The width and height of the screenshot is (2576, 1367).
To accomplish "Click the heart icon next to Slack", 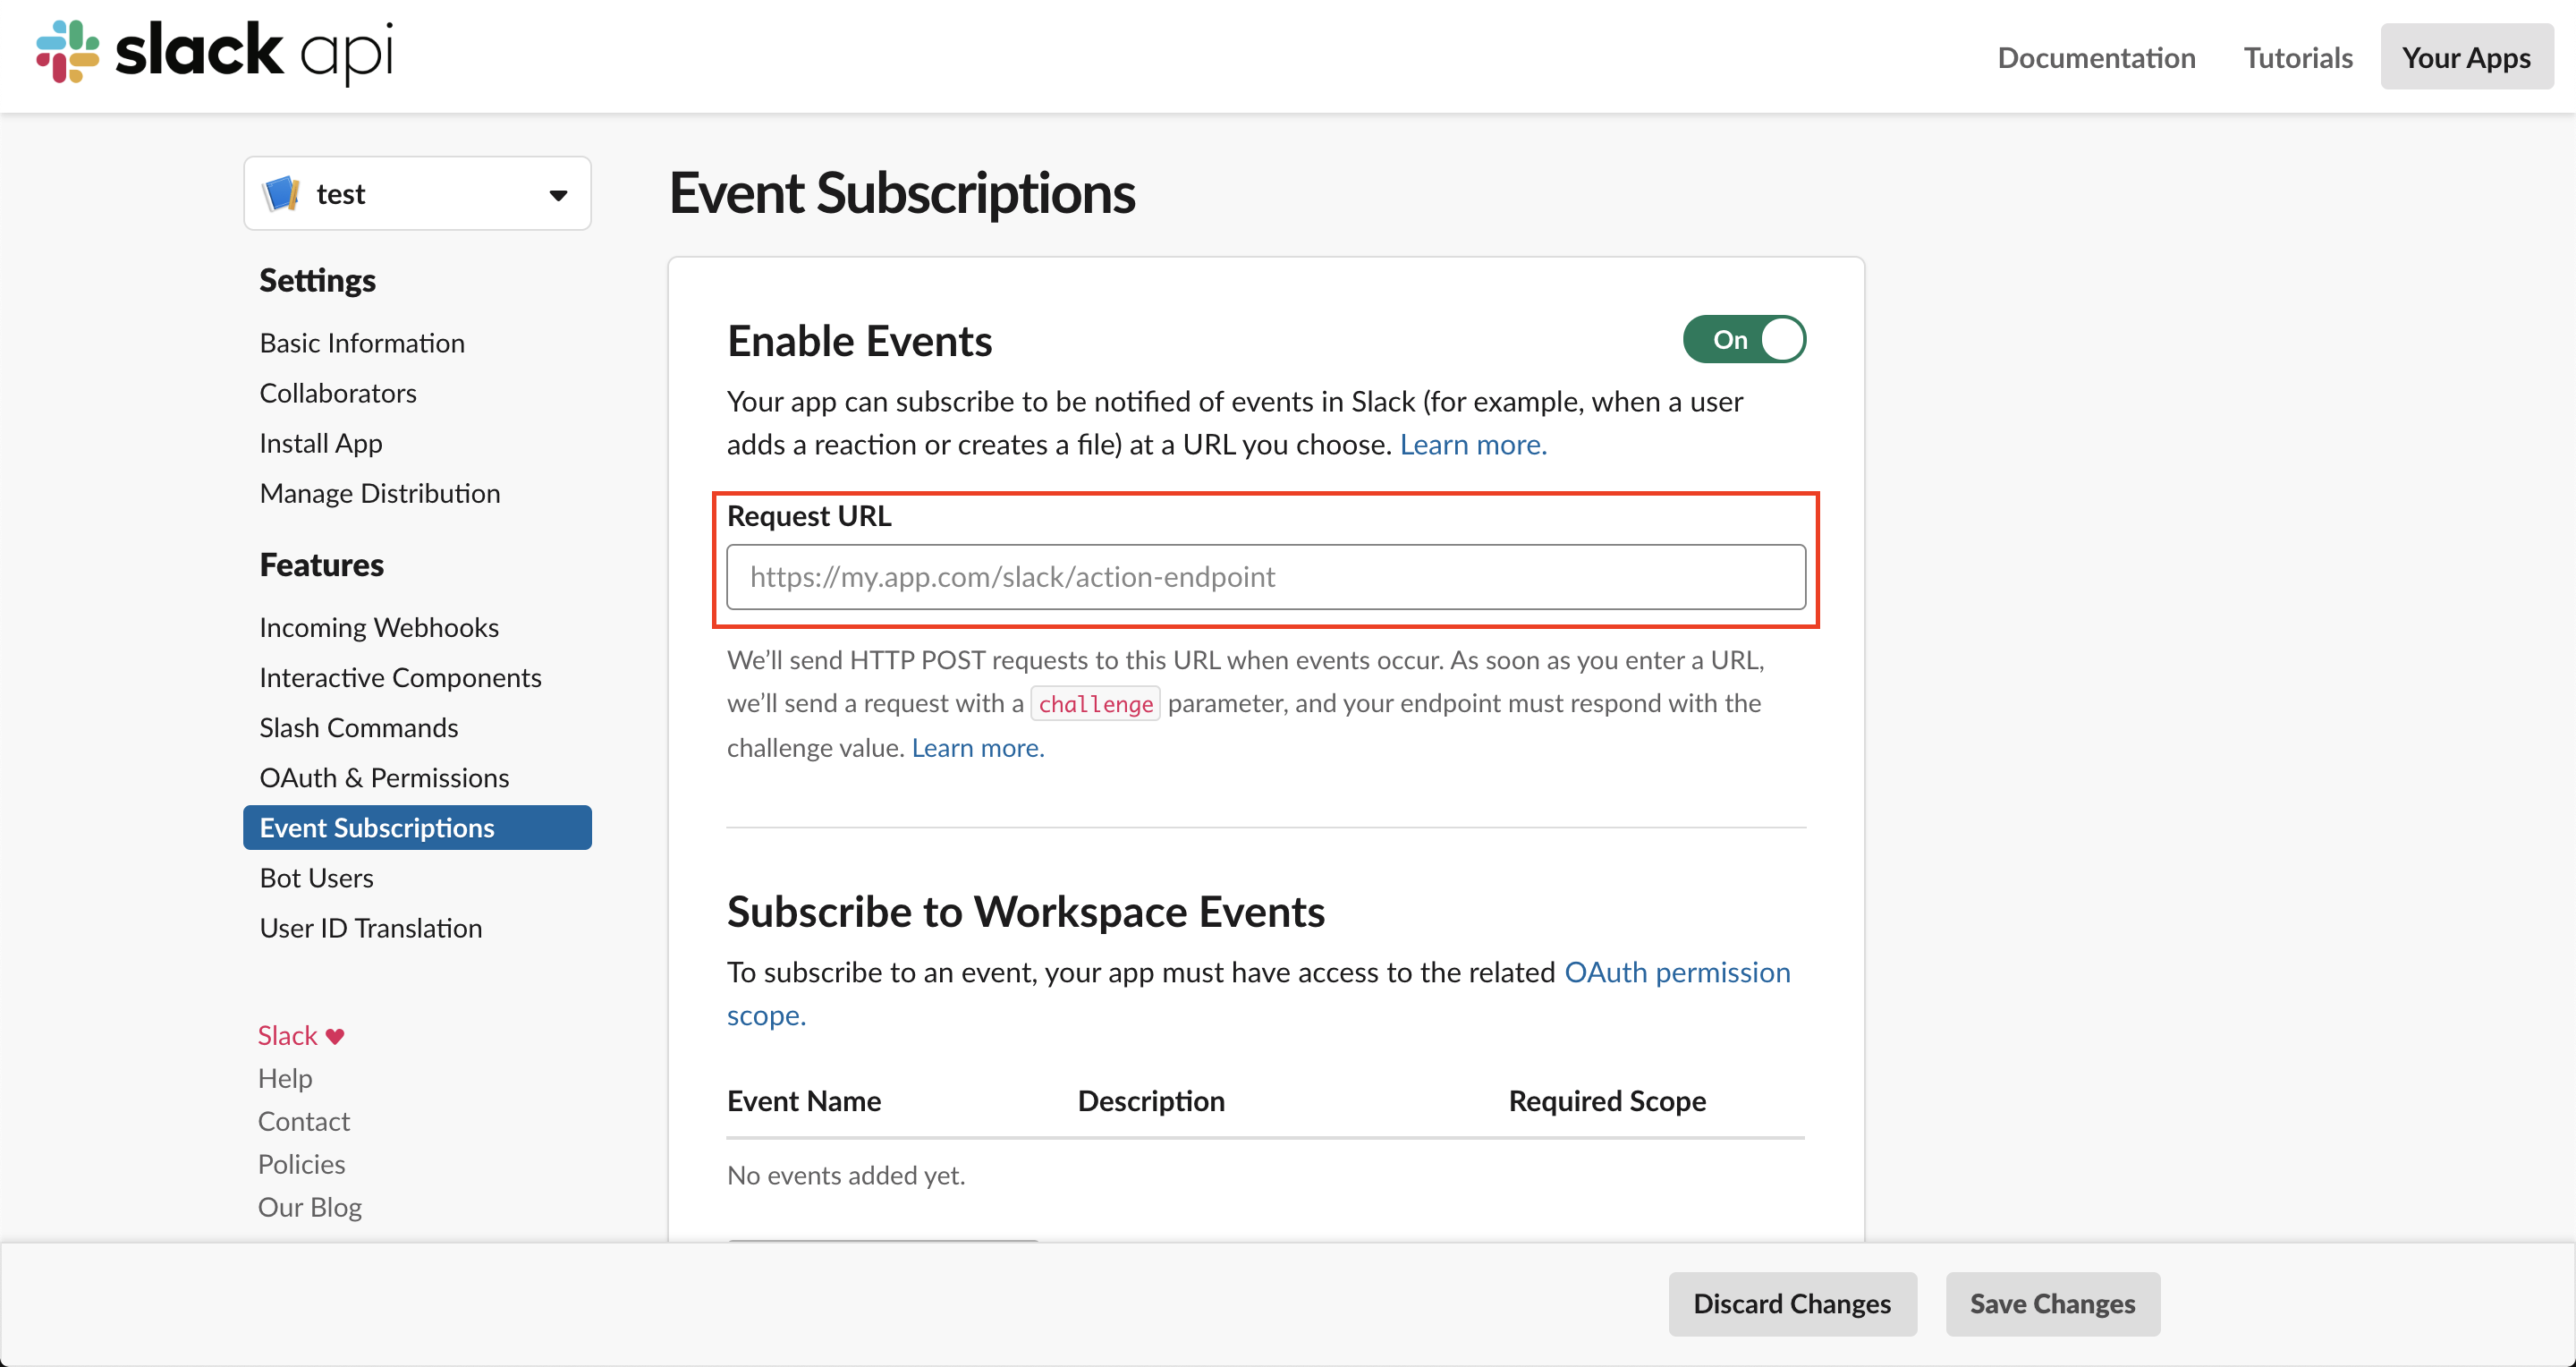I will click(x=334, y=1035).
